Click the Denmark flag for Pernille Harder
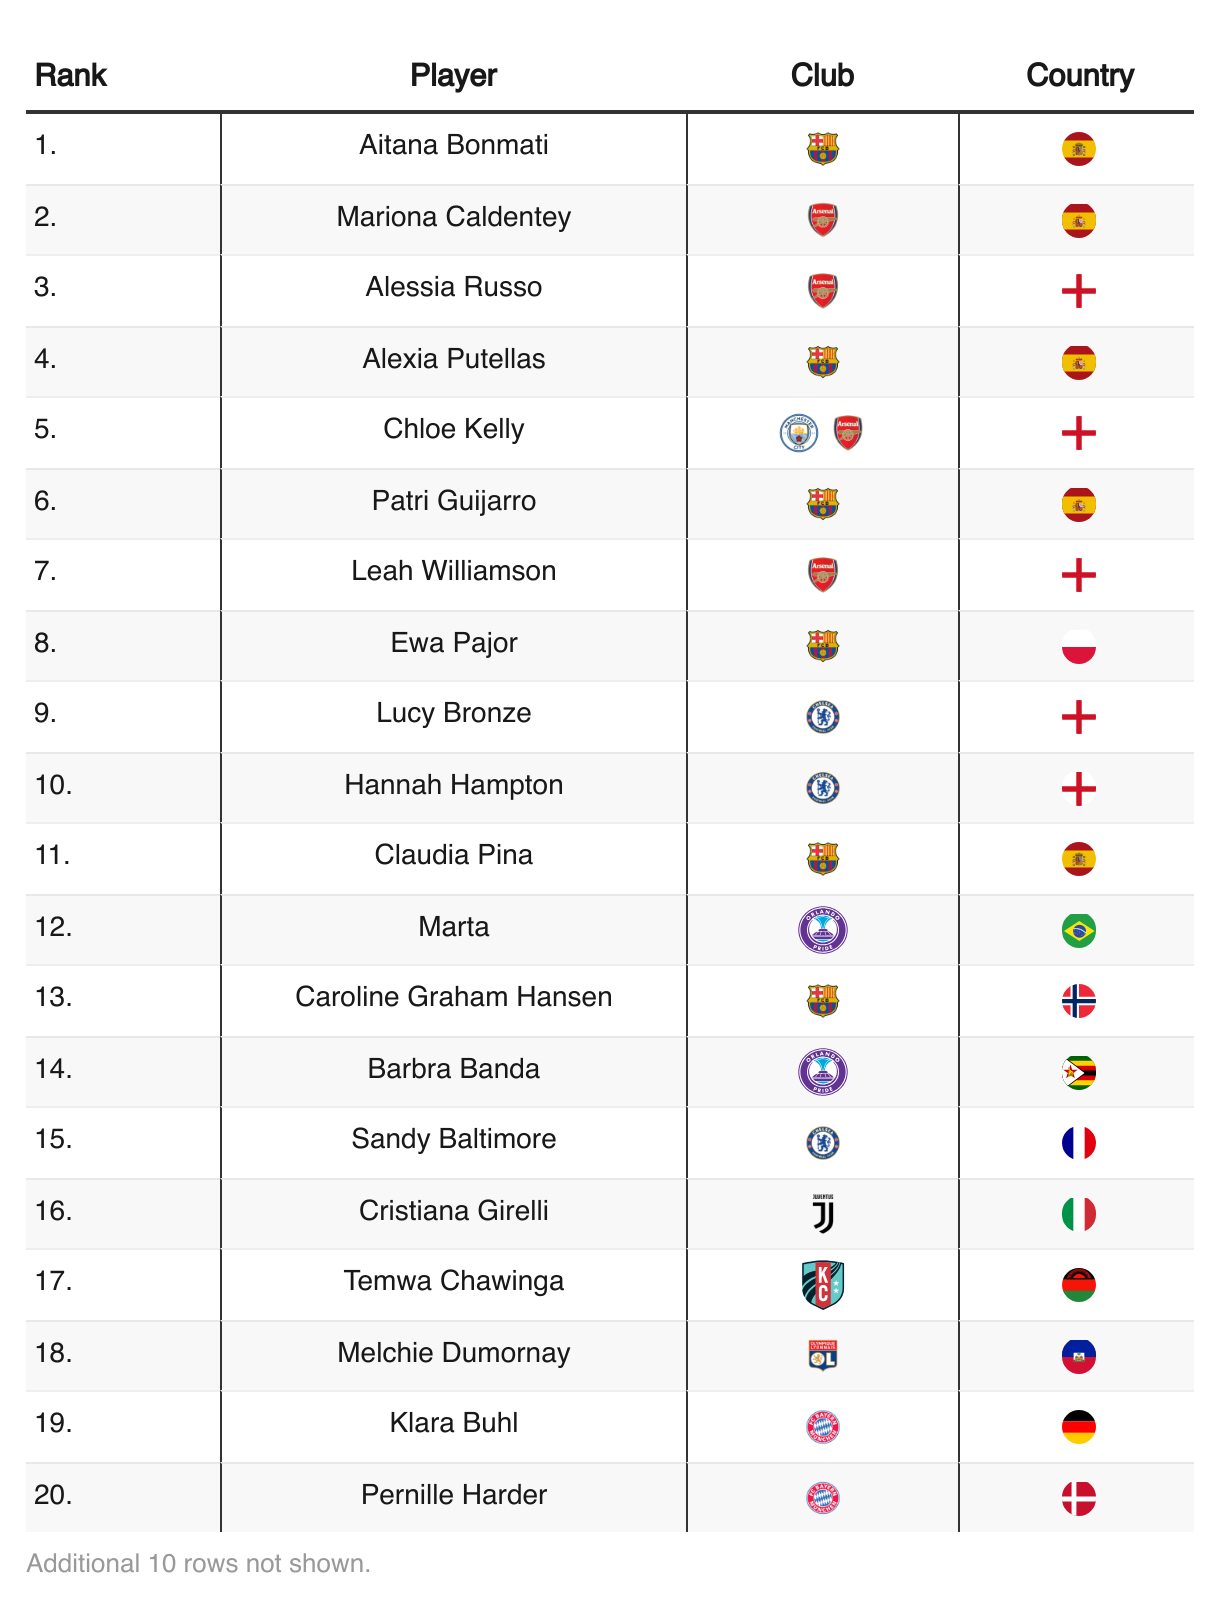Screen dimensions: 1220x1604 point(1078,1498)
